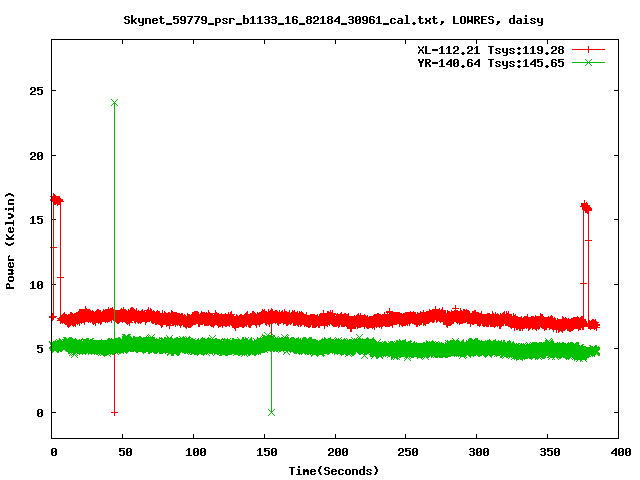The height and width of the screenshot is (480, 640).
Task: Click the x-axis tick label 200
Action: 338,452
